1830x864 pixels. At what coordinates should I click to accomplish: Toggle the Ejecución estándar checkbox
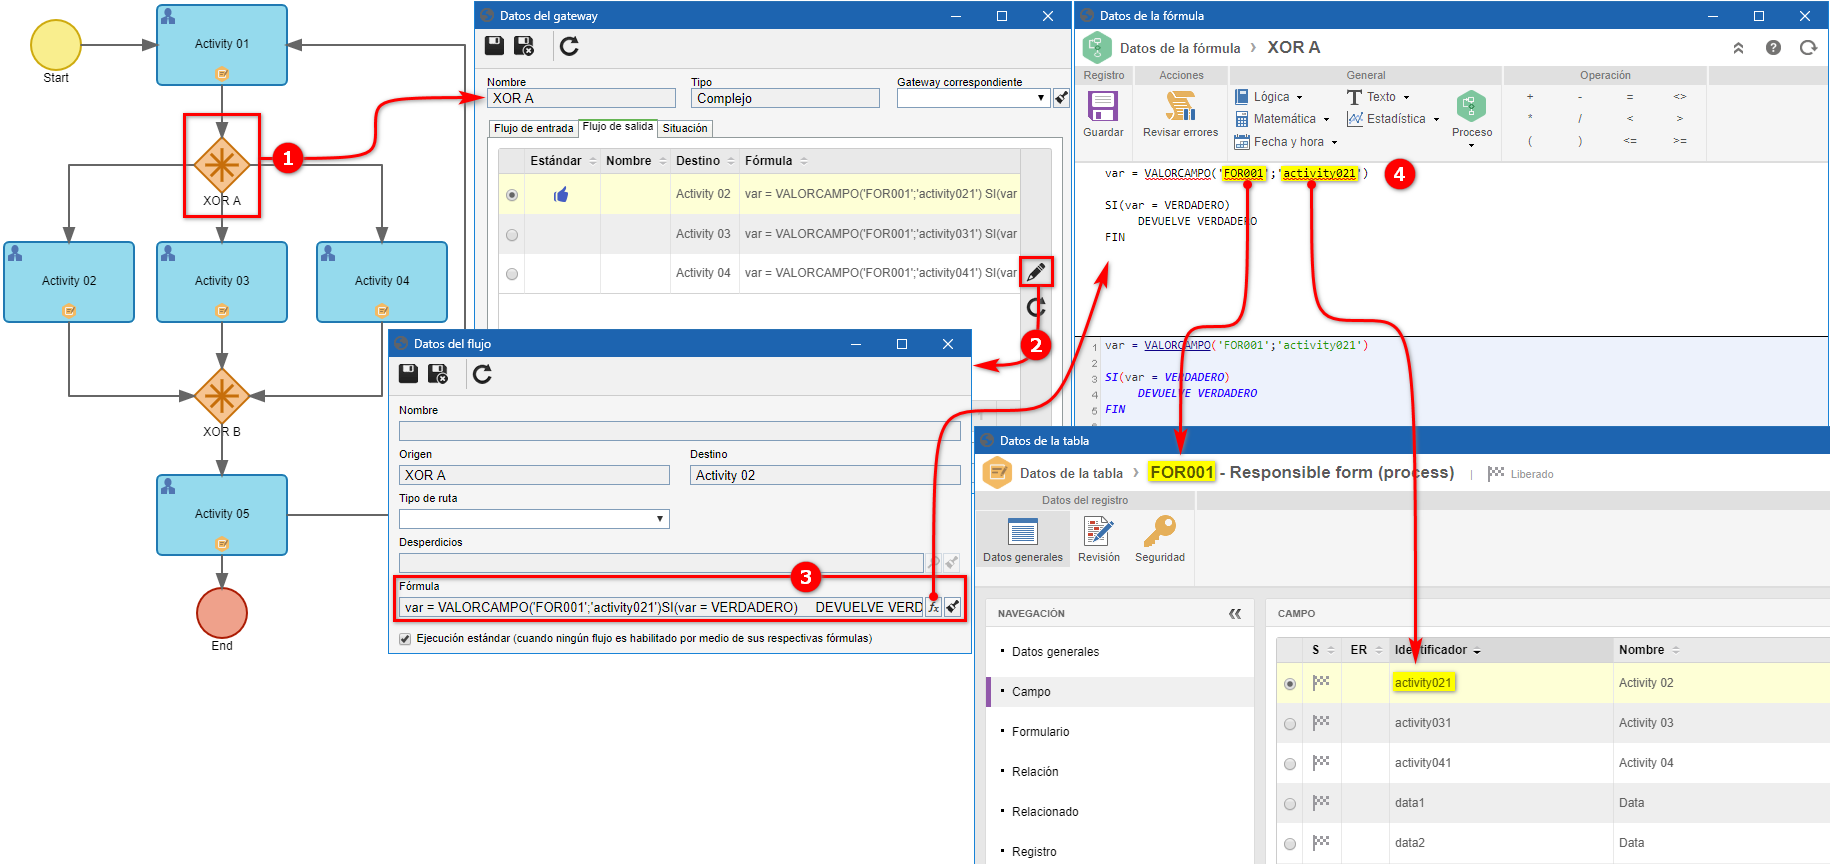point(405,638)
